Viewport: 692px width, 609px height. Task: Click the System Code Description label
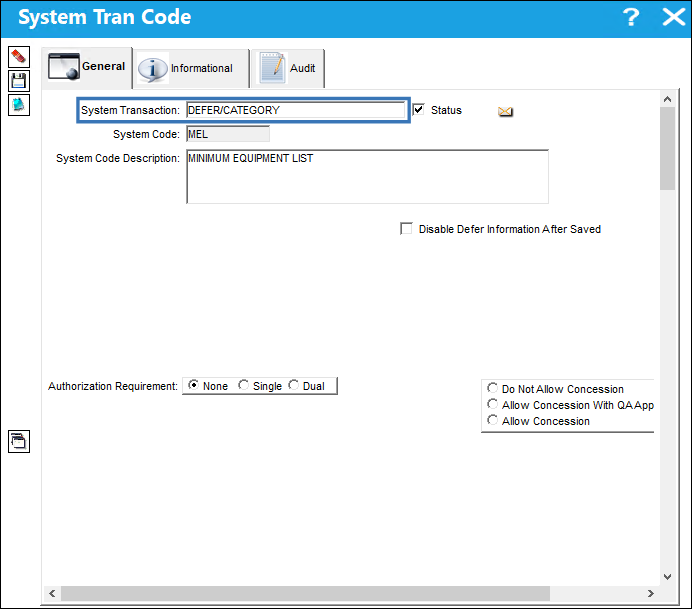pyautogui.click(x=118, y=158)
